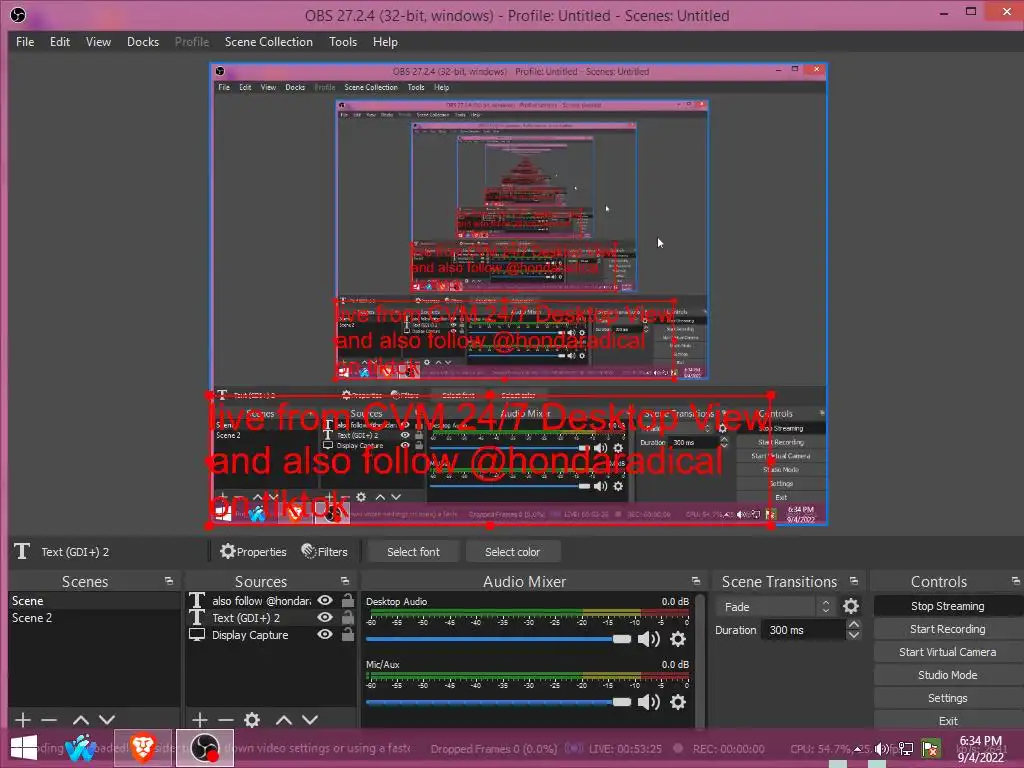Pop out the Scenes dock
Image resolution: width=1024 pixels, height=768 pixels.
click(169, 581)
